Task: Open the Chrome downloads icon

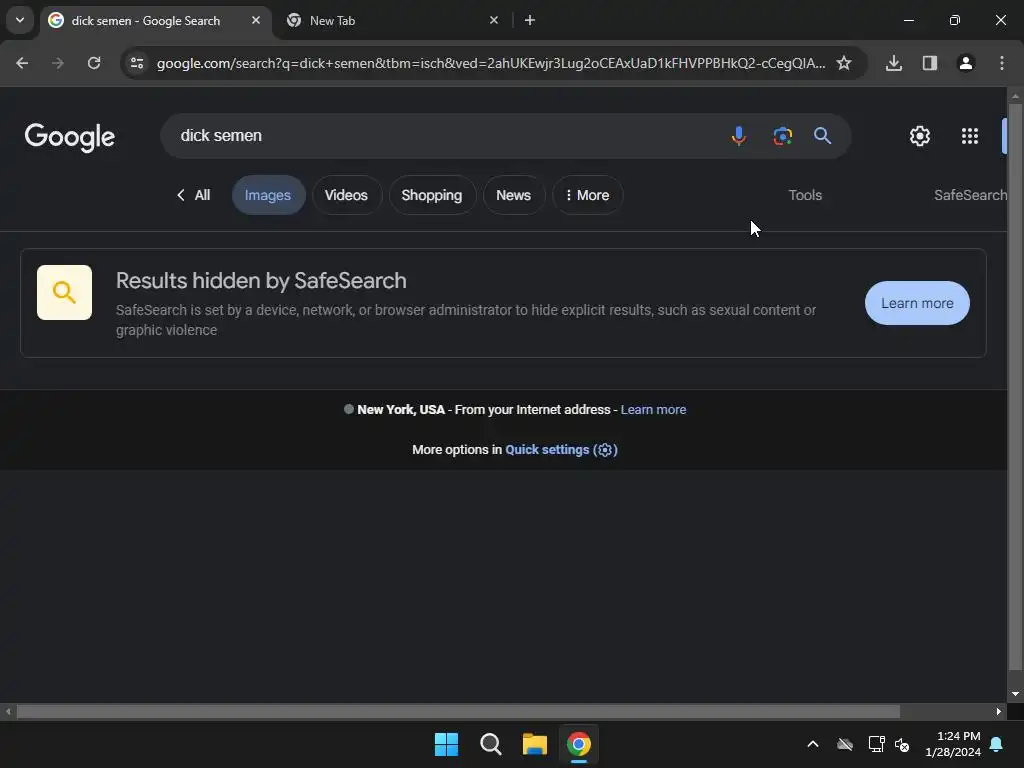Action: (x=894, y=63)
